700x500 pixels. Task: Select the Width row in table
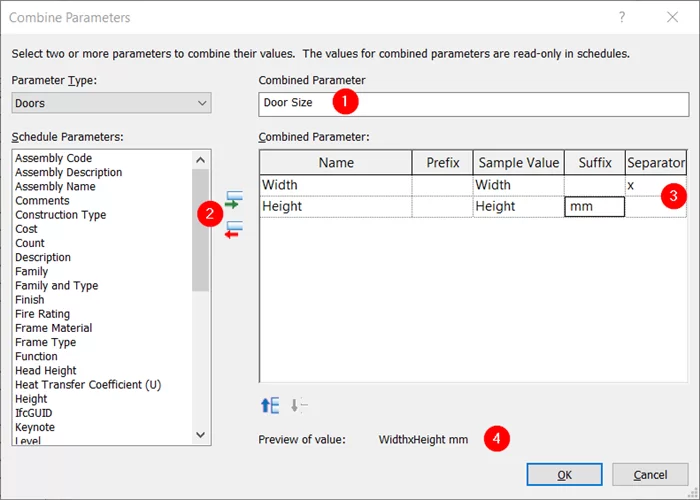point(335,185)
